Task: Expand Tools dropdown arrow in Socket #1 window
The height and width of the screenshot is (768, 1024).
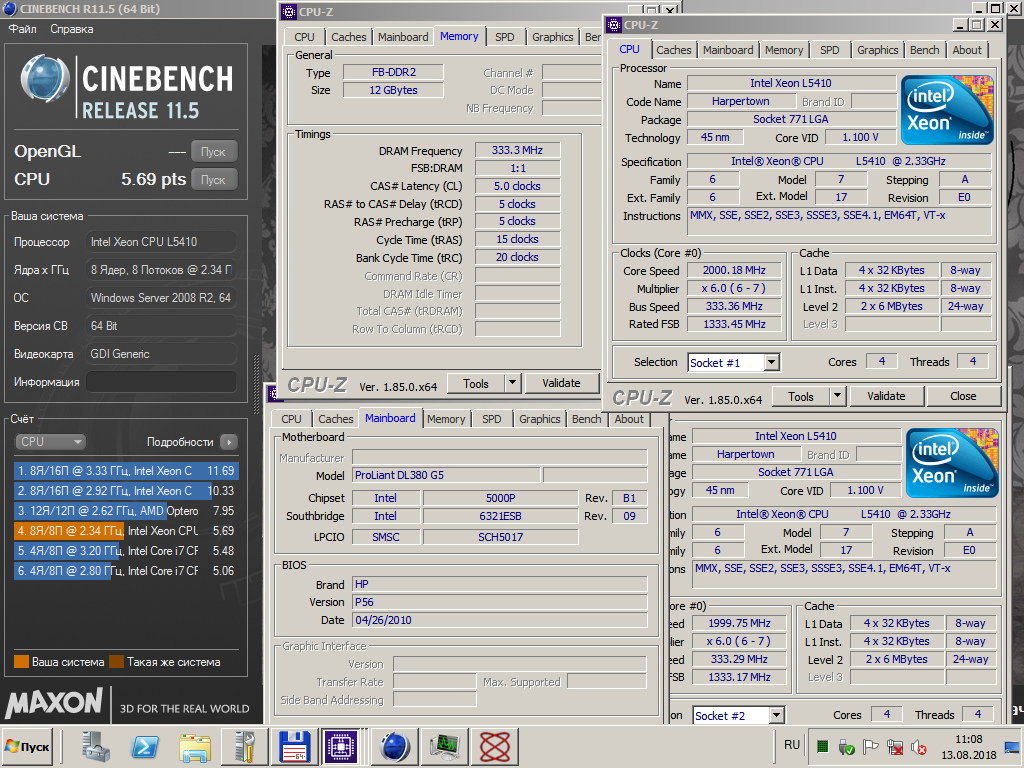Action: pos(838,396)
